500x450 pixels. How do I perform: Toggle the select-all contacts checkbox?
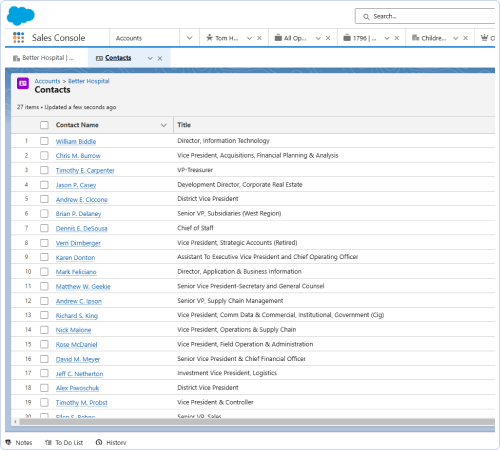coord(44,125)
